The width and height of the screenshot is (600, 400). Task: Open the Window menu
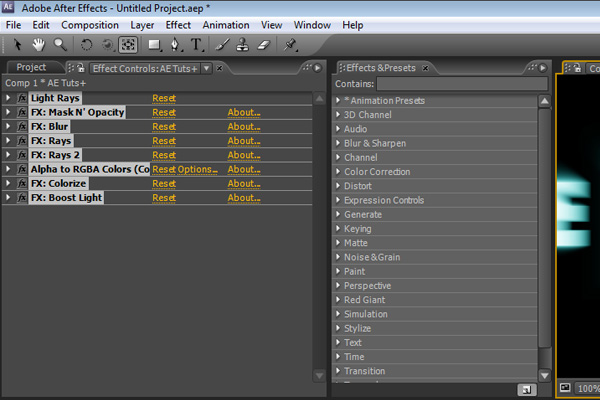coord(312,25)
